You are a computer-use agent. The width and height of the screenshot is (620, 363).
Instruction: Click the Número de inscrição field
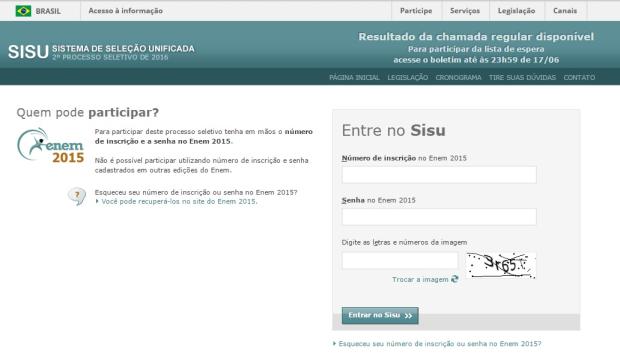[439, 175]
